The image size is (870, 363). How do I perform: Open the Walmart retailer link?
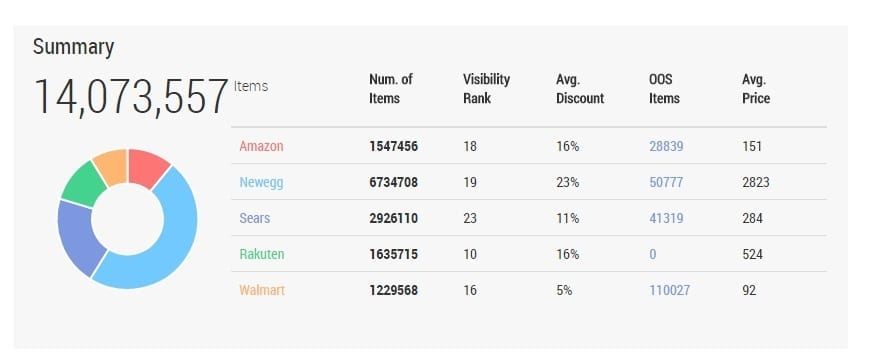(x=262, y=290)
